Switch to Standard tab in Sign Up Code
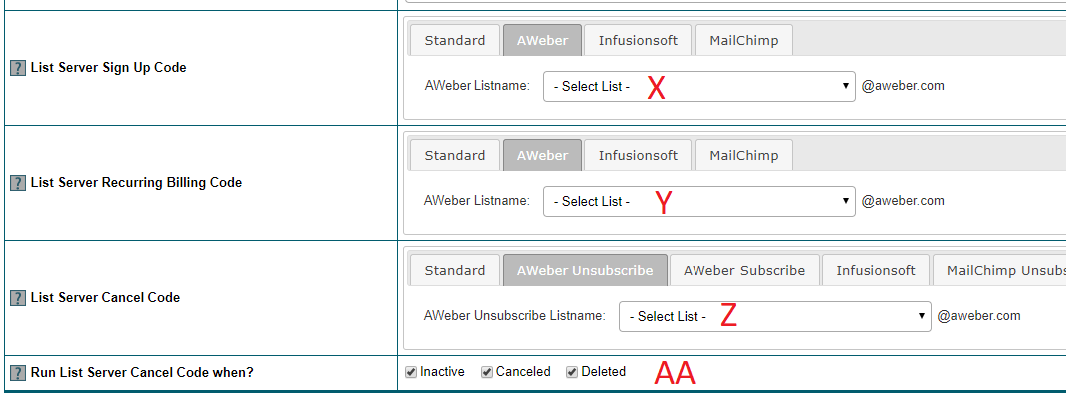This screenshot has height=393, width=1066. (455, 40)
